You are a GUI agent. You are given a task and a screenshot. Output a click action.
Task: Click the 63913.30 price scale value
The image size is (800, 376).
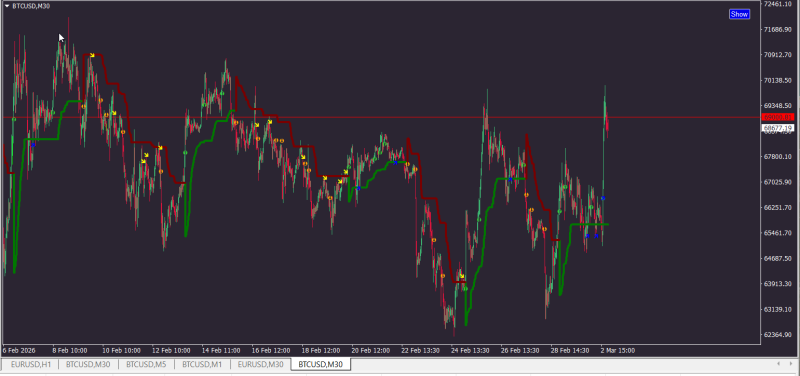click(778, 284)
